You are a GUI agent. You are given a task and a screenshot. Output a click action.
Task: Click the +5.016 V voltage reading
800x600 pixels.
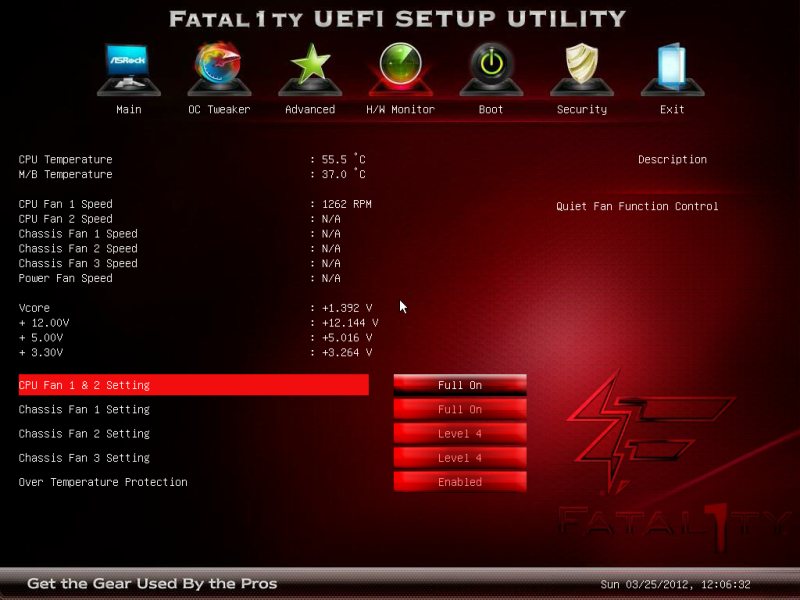(347, 338)
